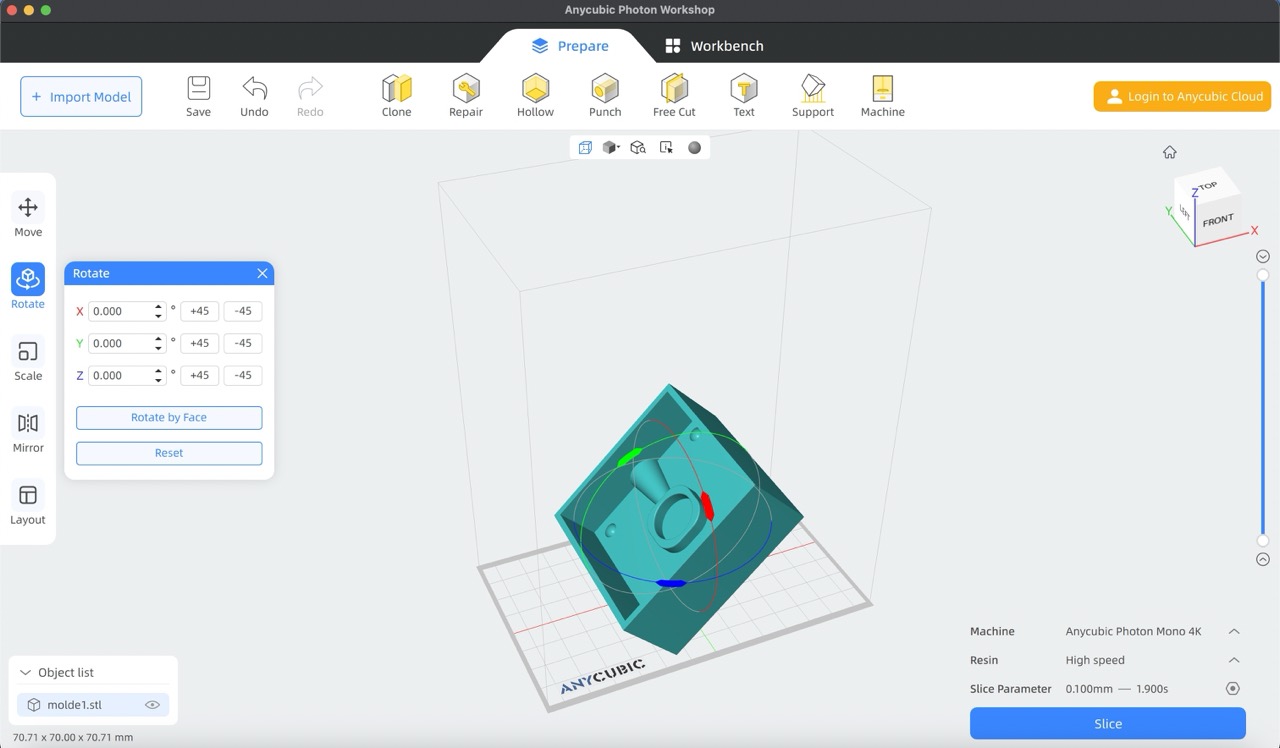1280x748 pixels.
Task: Rotate Z axis by -45 degrees
Action: tap(243, 375)
